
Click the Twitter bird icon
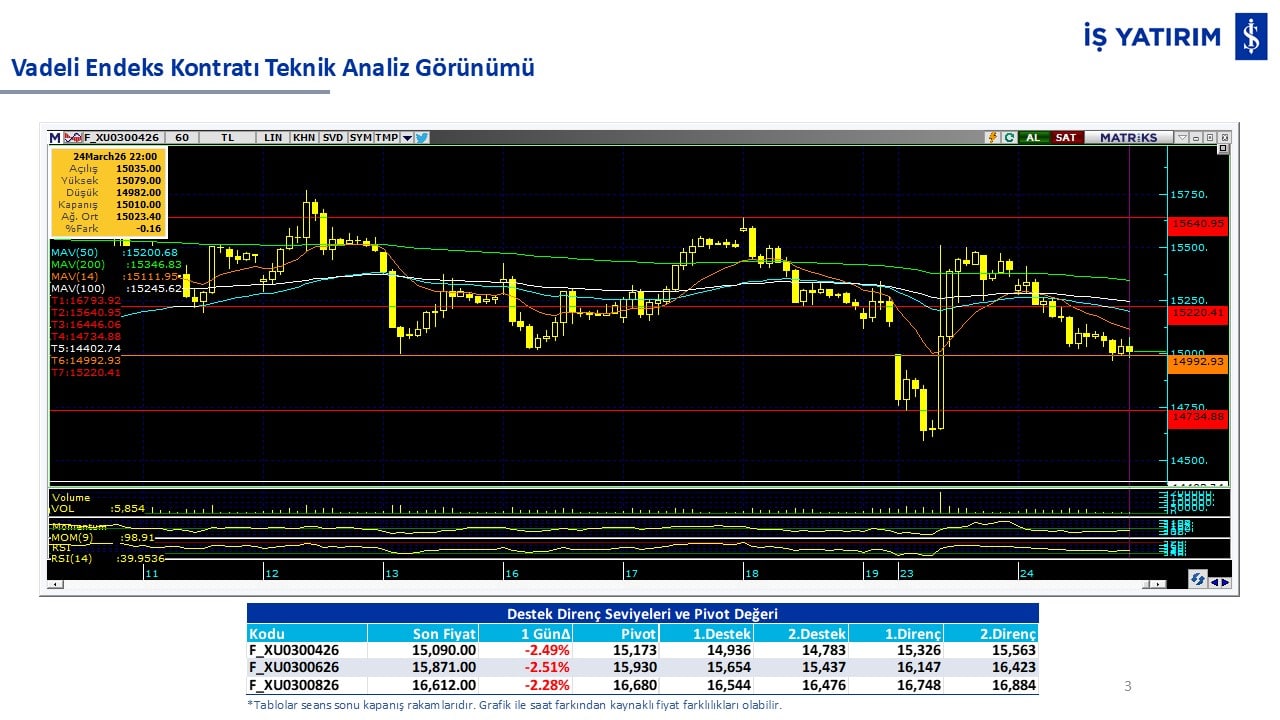point(422,138)
